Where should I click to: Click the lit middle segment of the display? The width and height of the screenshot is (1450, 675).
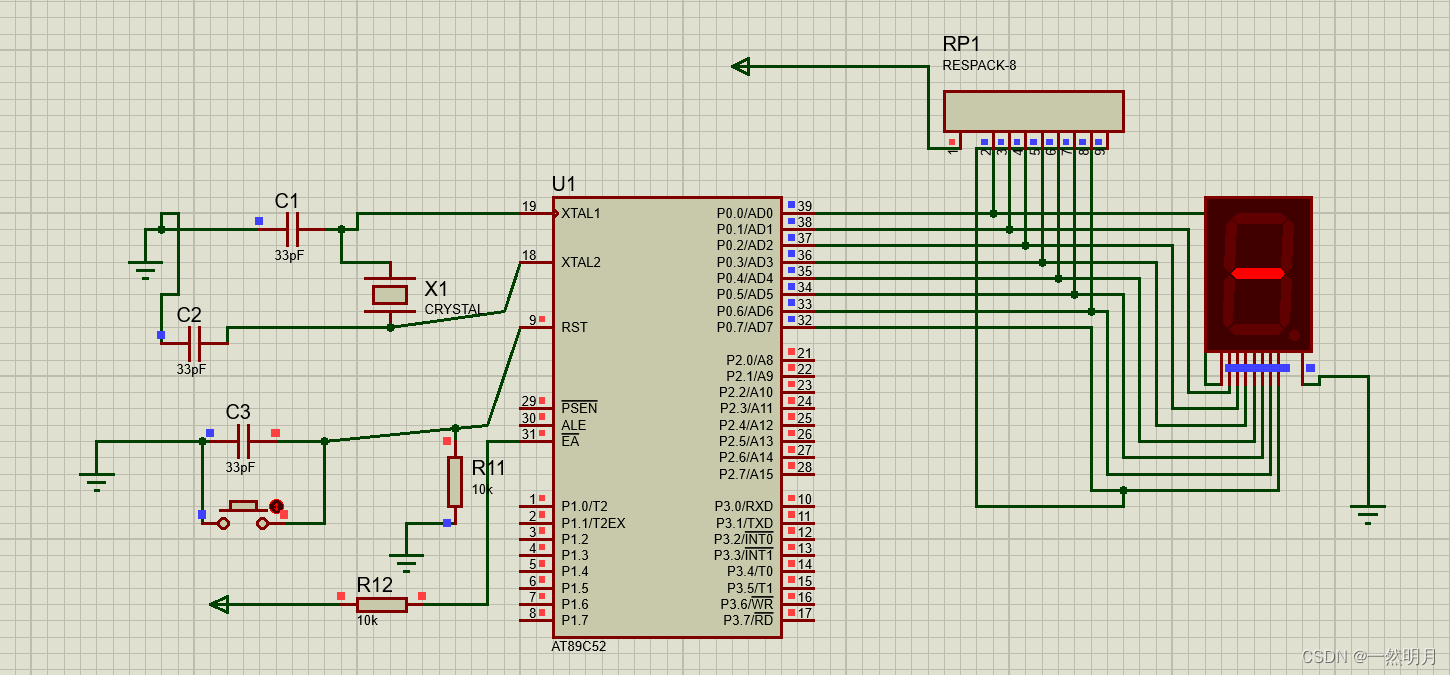tap(1258, 273)
